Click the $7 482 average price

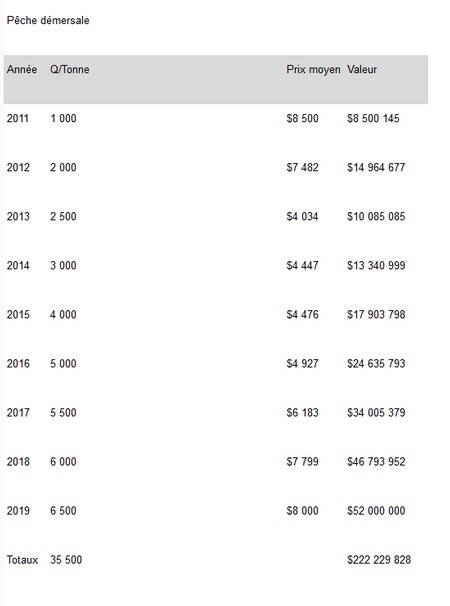[302, 167]
